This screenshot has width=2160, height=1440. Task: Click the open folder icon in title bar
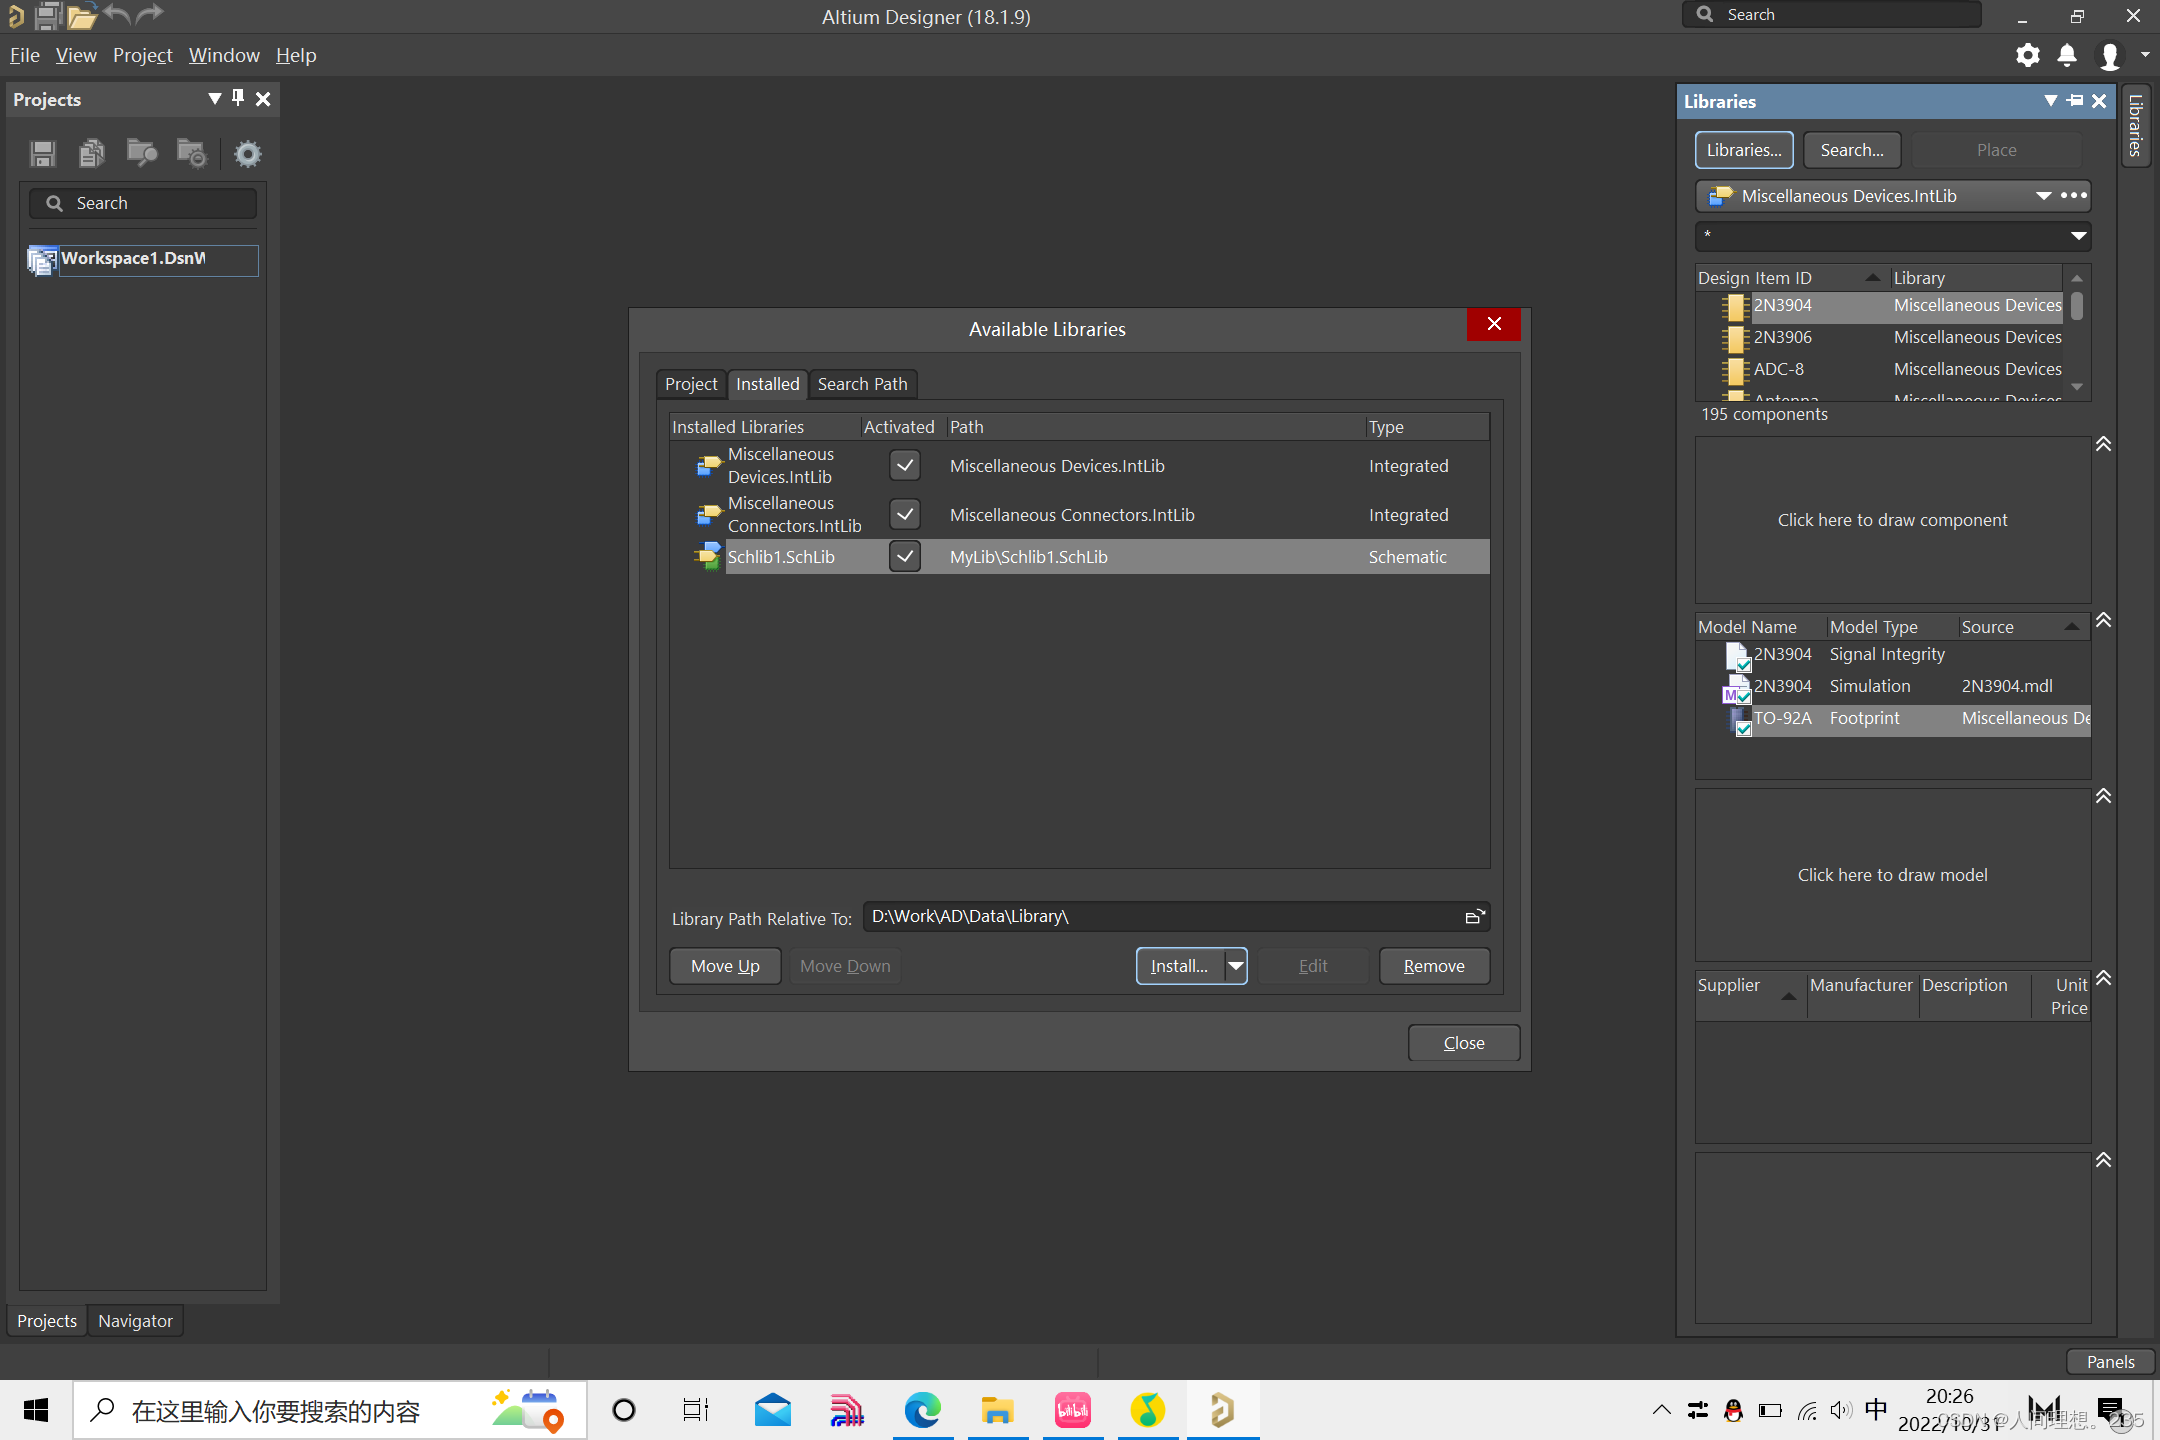(x=82, y=16)
